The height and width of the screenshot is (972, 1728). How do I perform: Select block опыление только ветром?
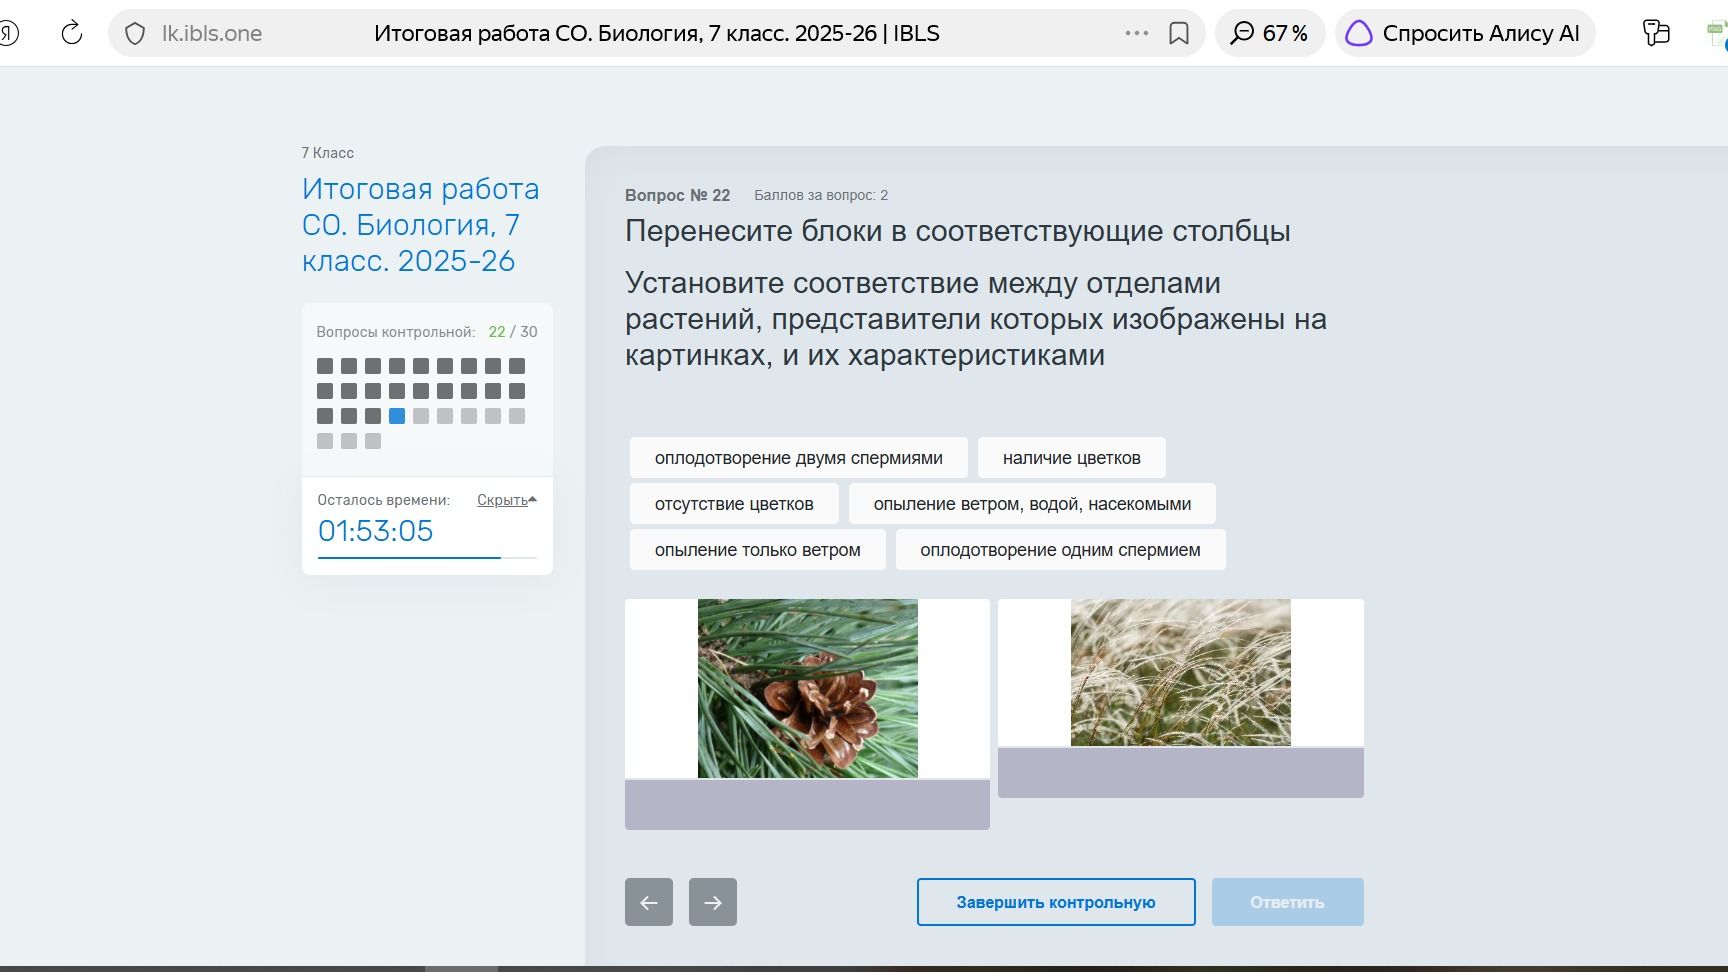click(x=758, y=550)
